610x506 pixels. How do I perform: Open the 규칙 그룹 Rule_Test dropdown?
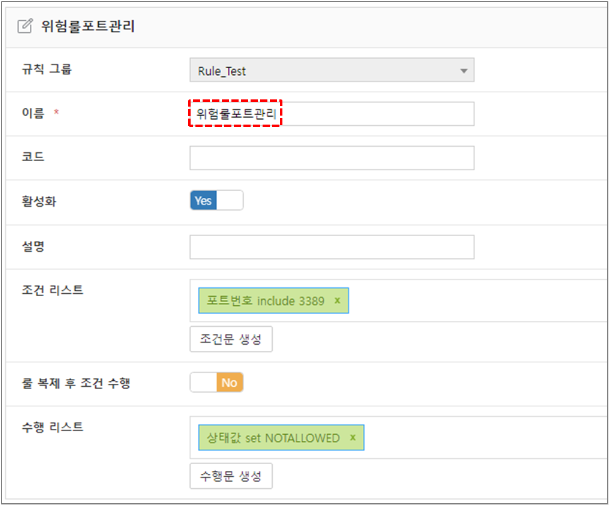[x=332, y=70]
